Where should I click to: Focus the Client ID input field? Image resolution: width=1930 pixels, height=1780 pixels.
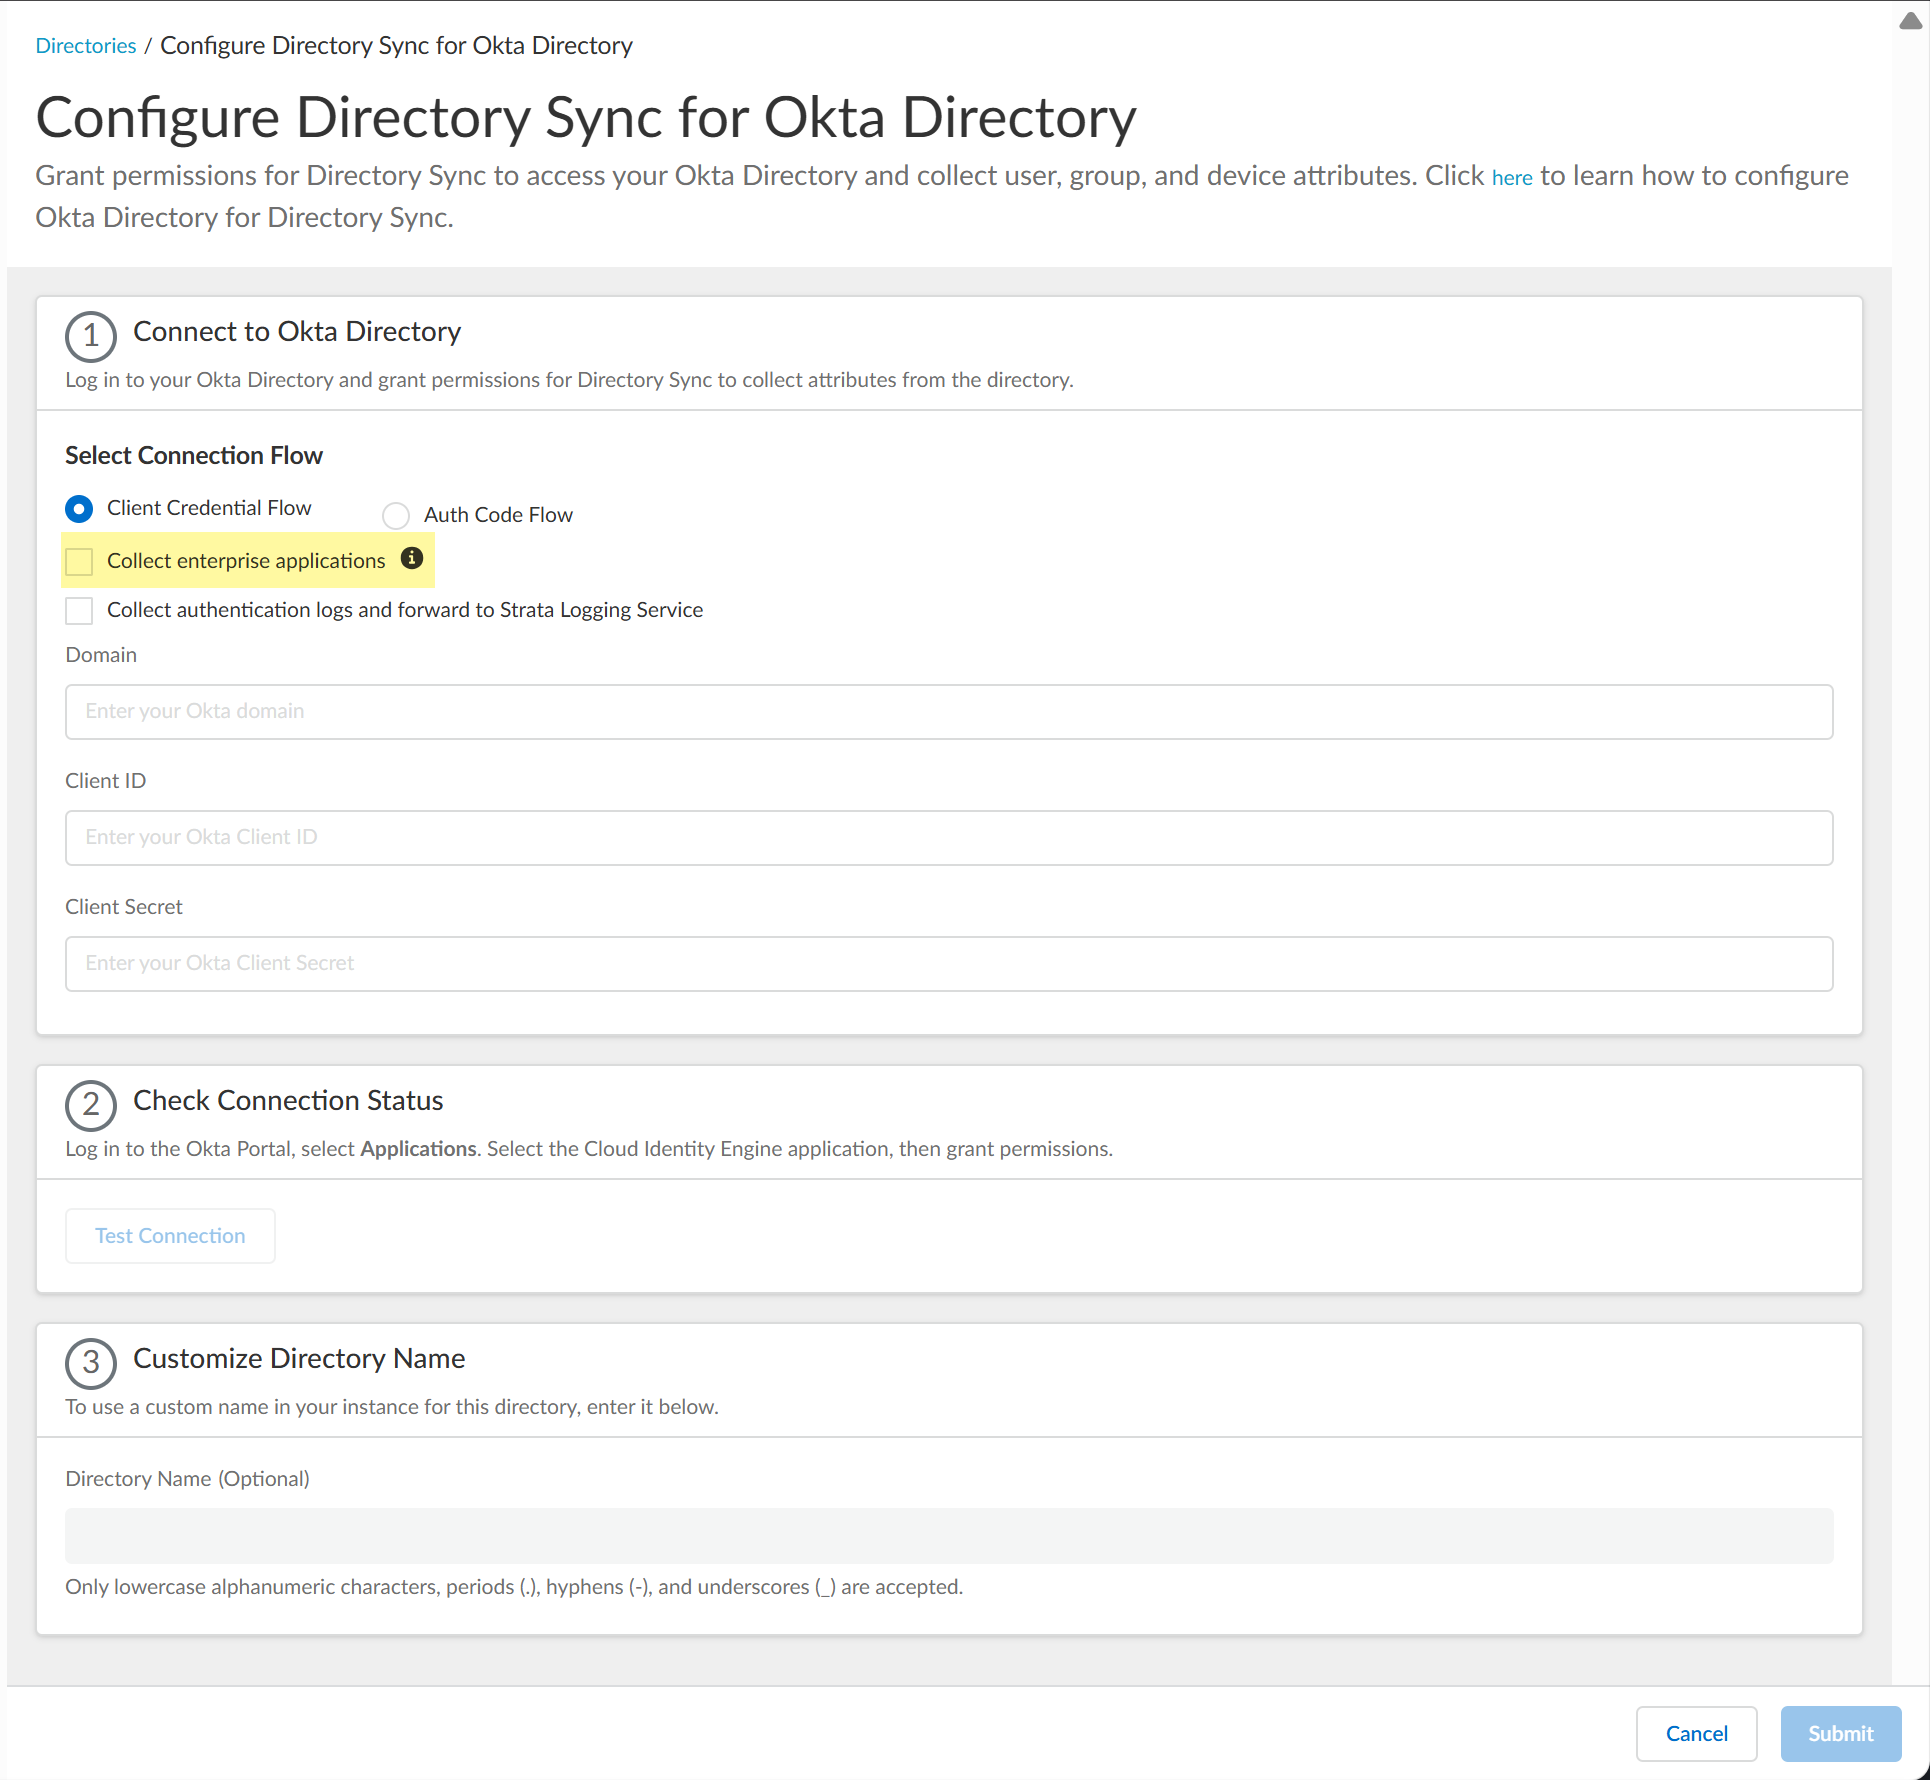coord(948,838)
